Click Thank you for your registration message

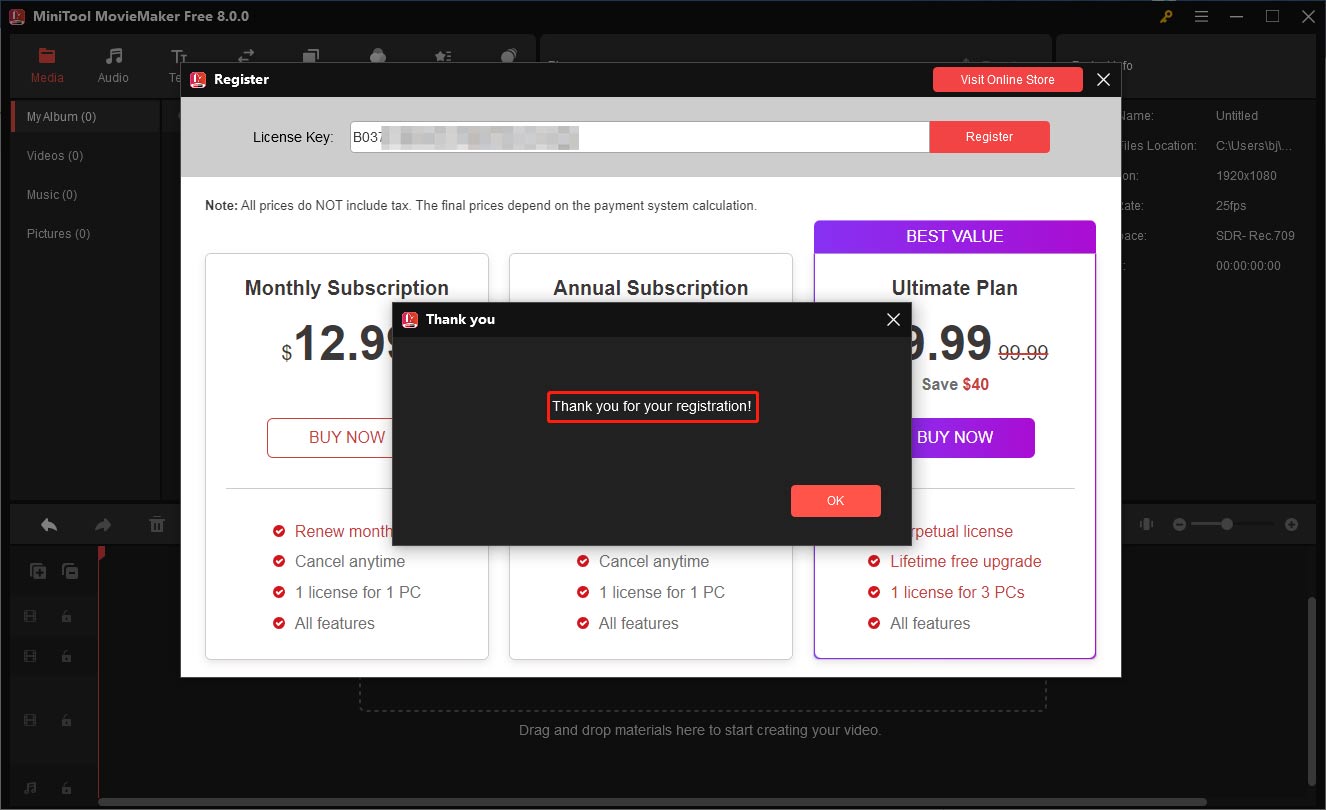point(652,407)
